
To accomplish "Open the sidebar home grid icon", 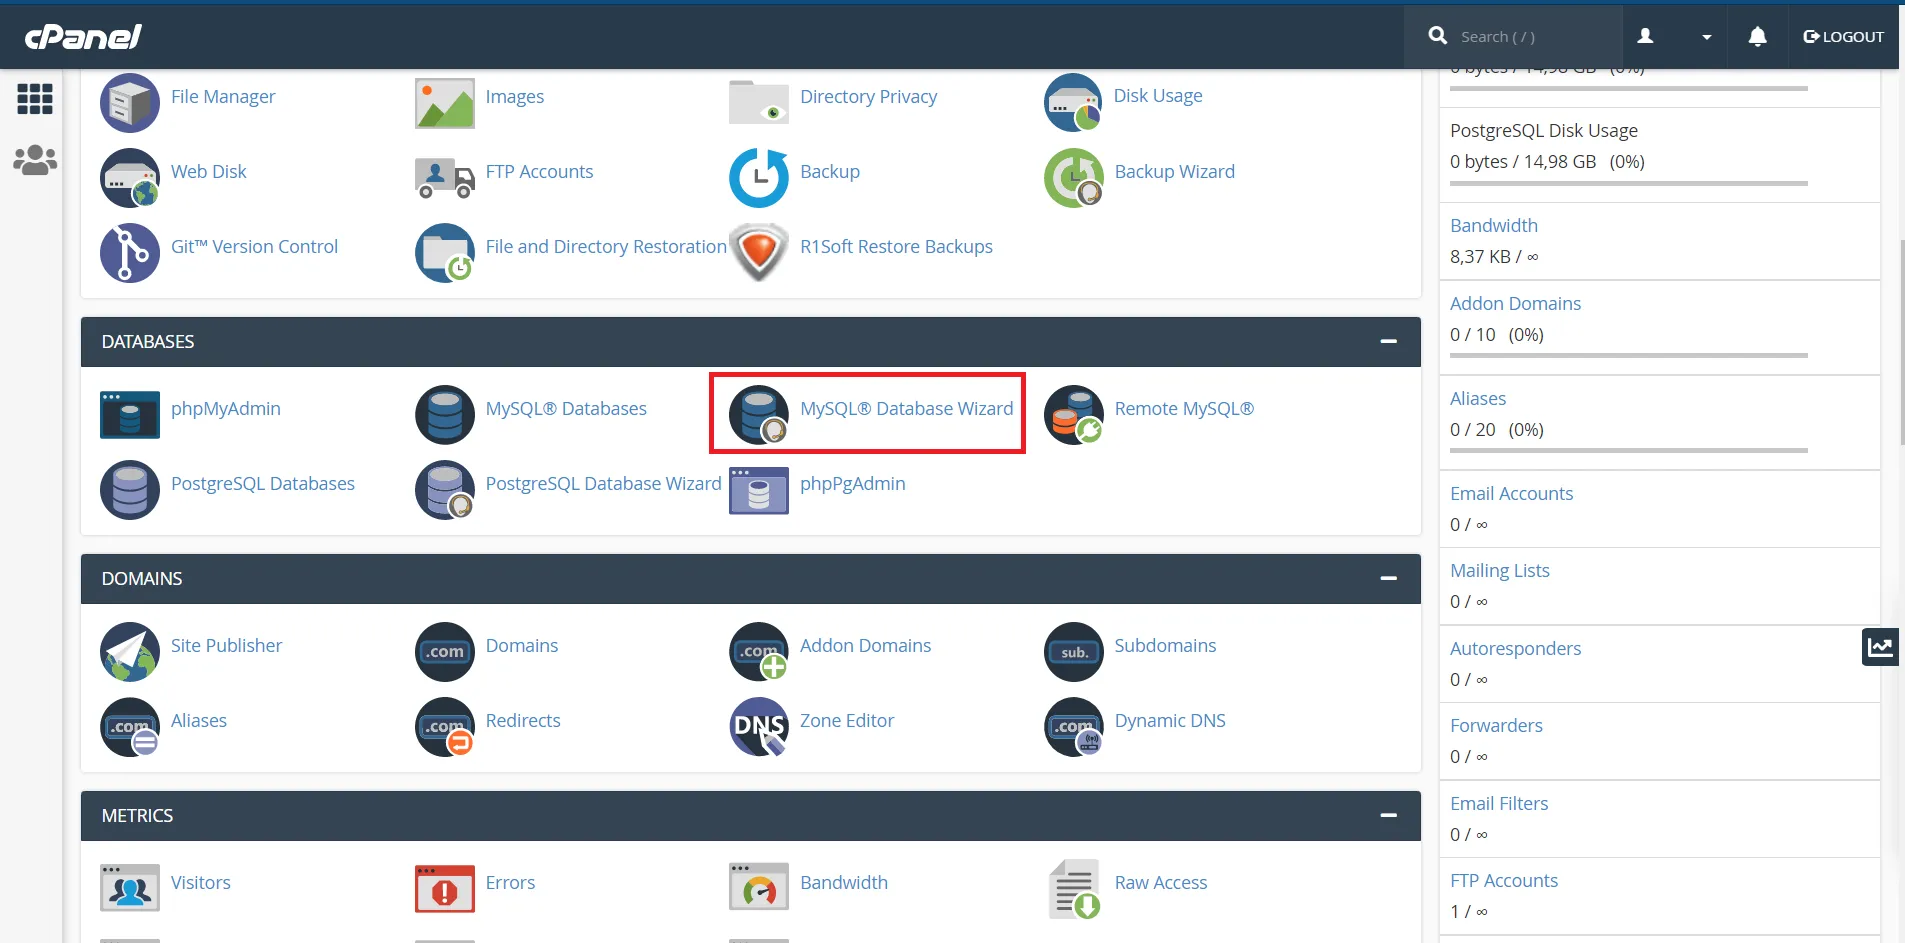I will pyautogui.click(x=35, y=98).
